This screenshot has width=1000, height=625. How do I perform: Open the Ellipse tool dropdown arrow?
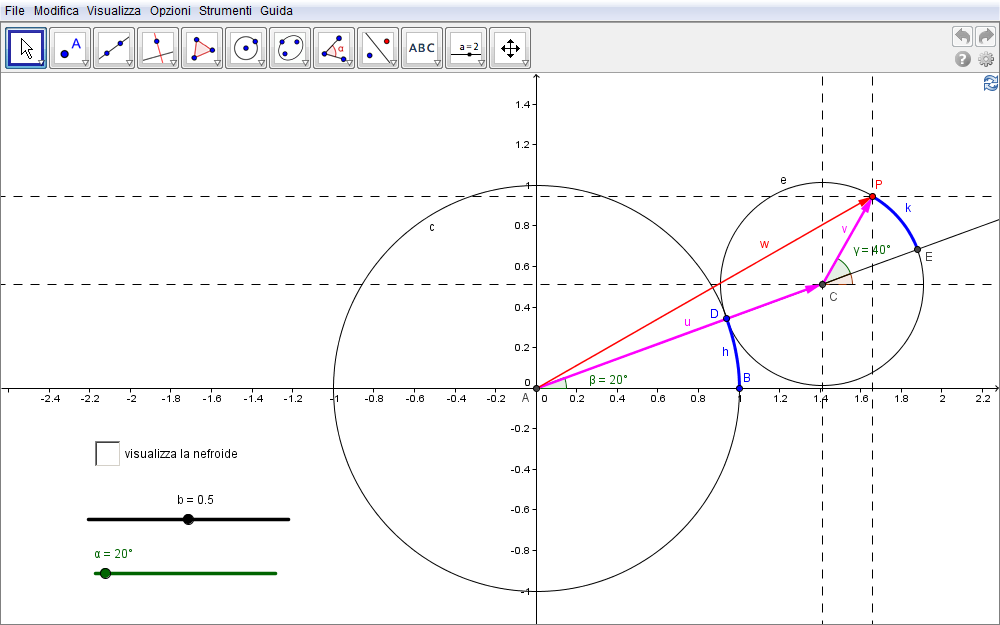pos(306,63)
